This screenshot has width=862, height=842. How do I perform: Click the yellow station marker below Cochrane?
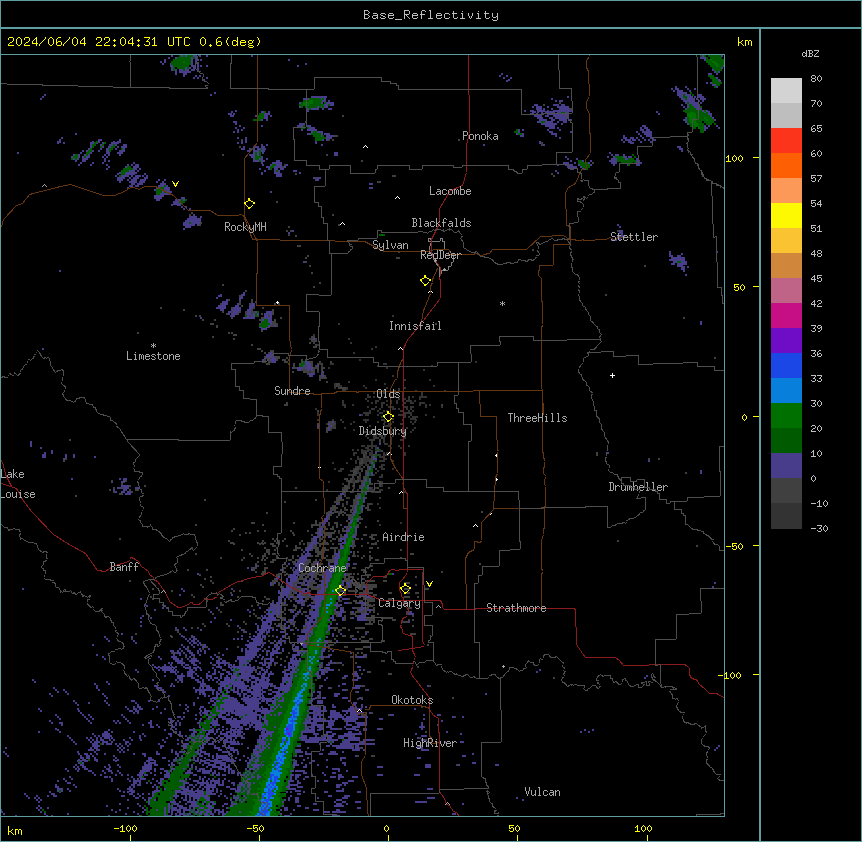tap(340, 590)
